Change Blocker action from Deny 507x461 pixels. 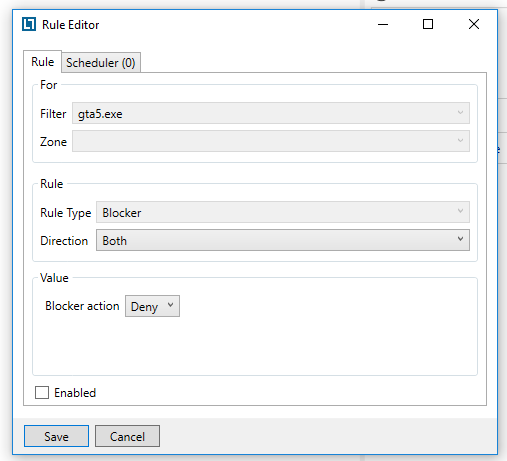152,306
